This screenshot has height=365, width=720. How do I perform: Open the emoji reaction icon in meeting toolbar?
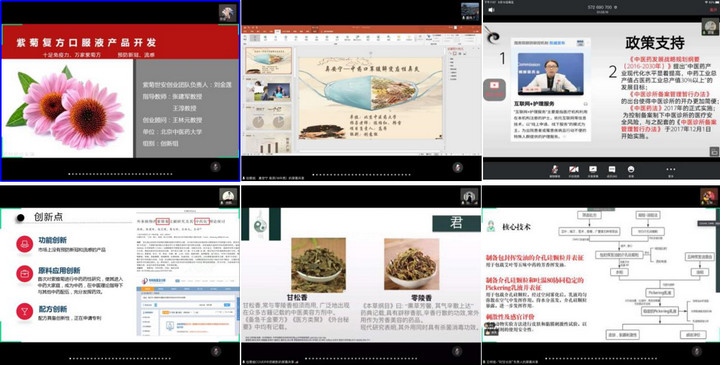(x=631, y=170)
